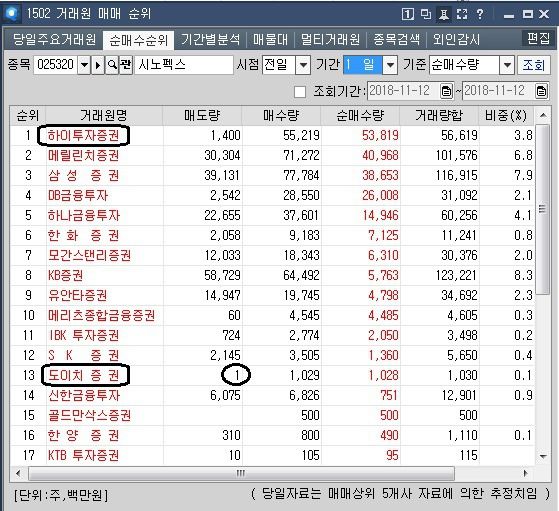559x511 pixels.
Task: Click the duplicate window icon
Action: click(x=426, y=14)
